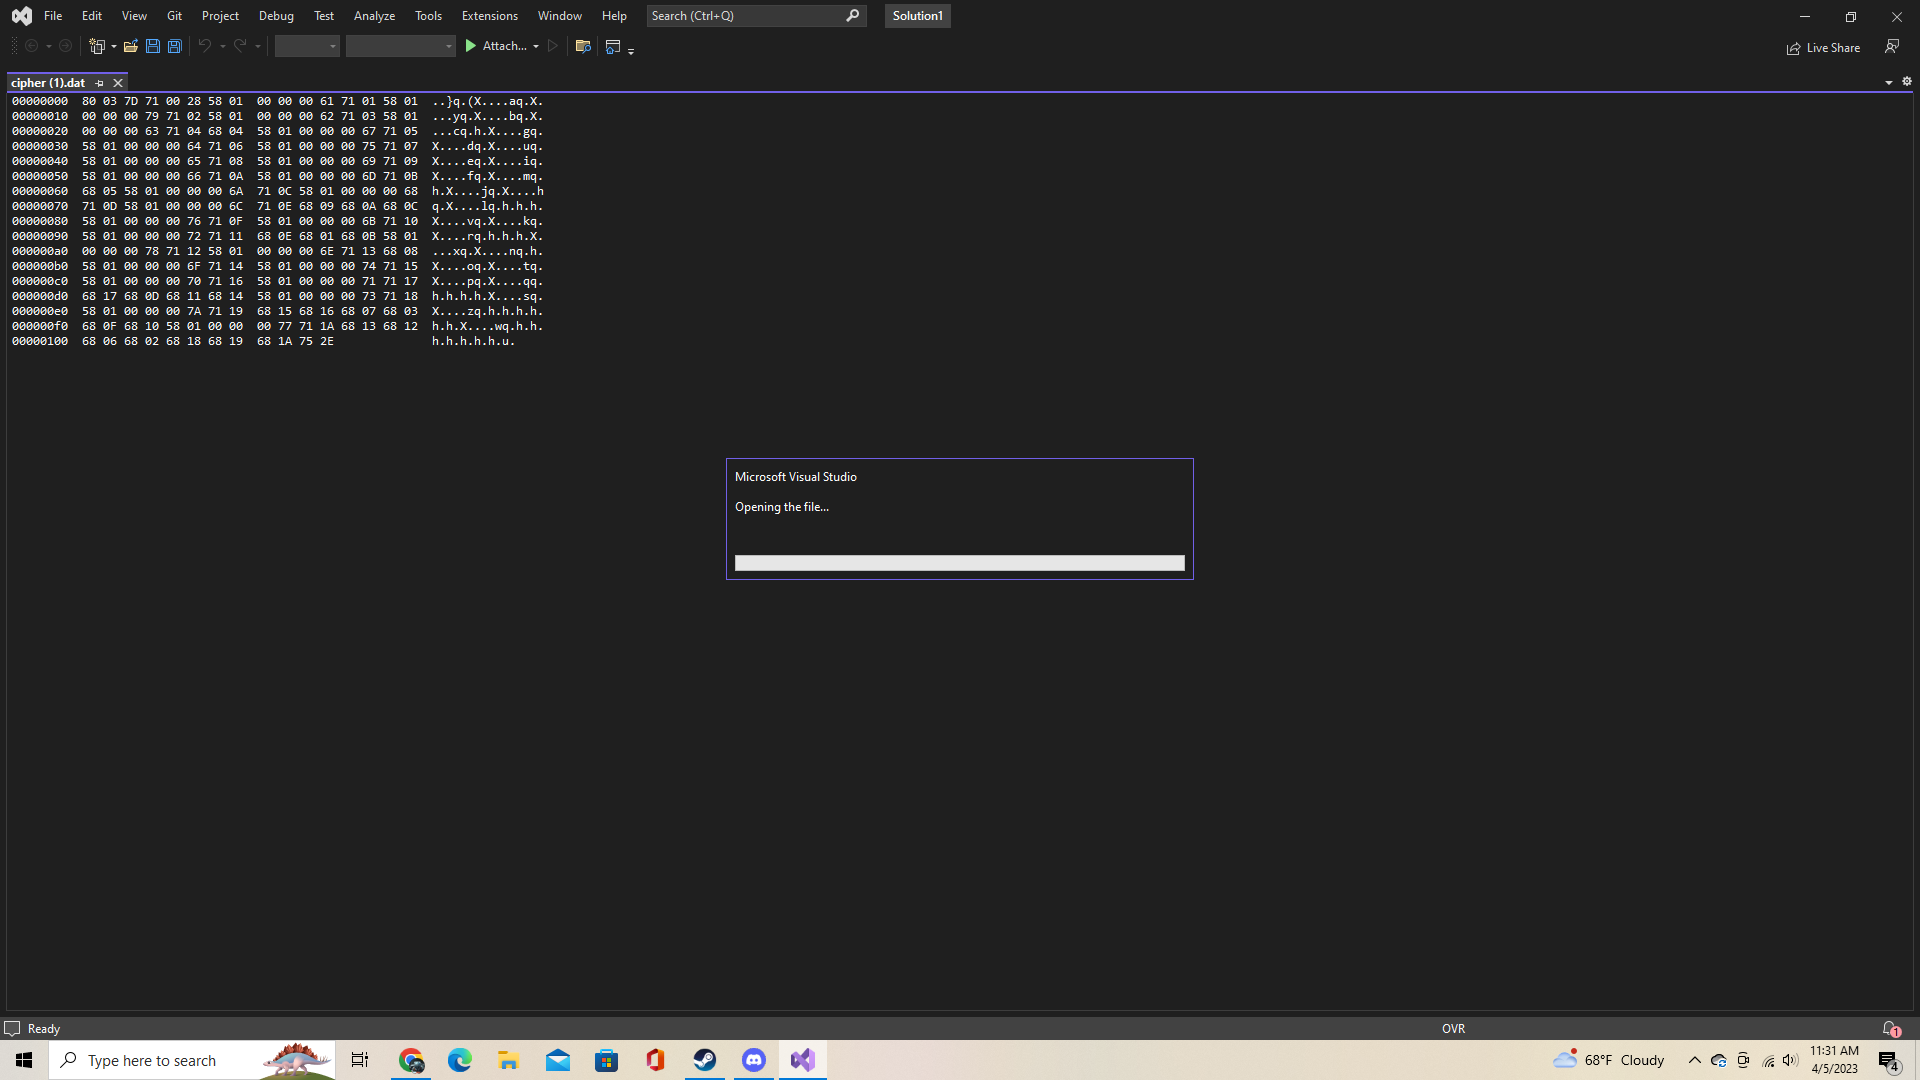Close the cipher (1).dat tab
The height and width of the screenshot is (1080, 1920).
tap(118, 83)
